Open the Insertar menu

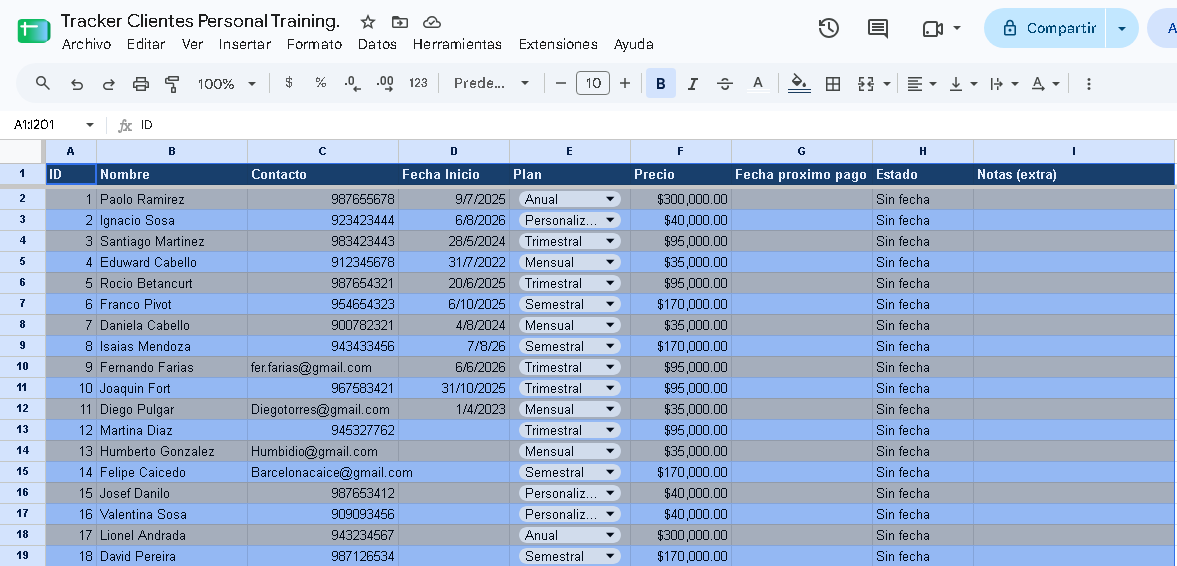245,44
